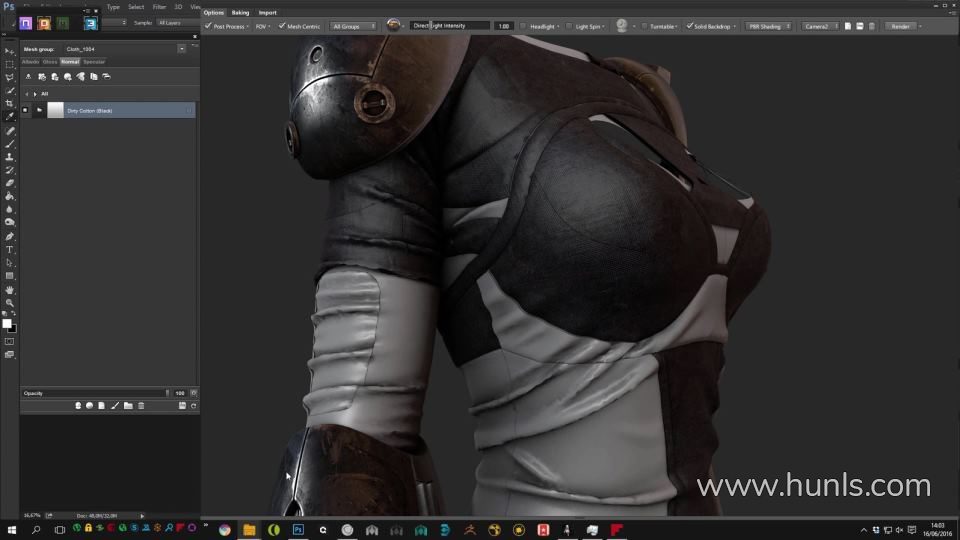Open the Sample All Layers dropdown
Viewport: 960px width, 540px height.
[176, 23]
